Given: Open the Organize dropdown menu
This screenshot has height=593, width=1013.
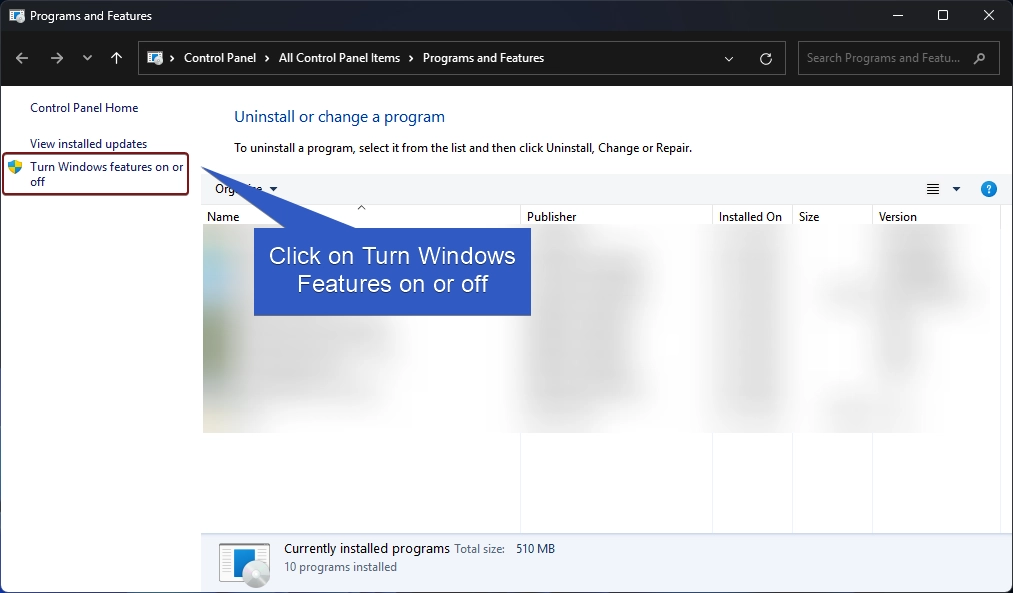Looking at the screenshot, I should coord(246,189).
